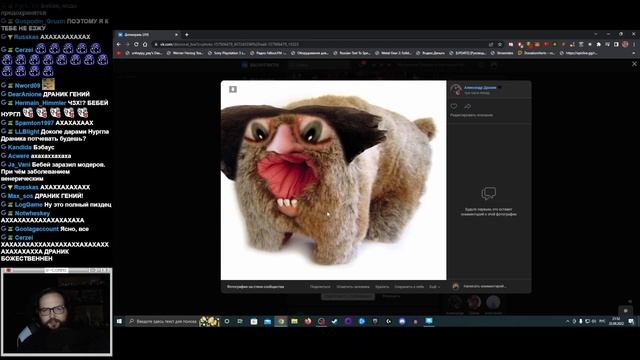Click the displayed plush creature photo
This screenshot has height=360, width=640.
333,180
